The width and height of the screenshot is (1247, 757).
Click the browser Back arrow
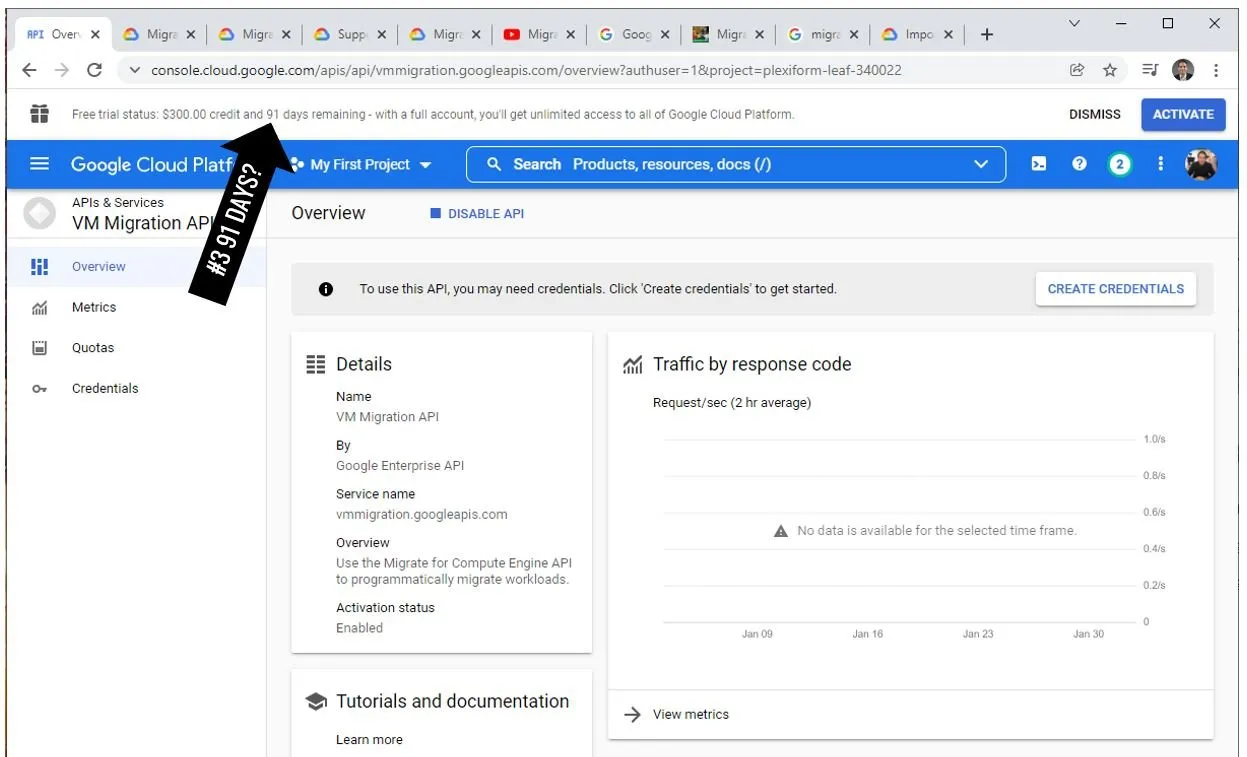(29, 70)
